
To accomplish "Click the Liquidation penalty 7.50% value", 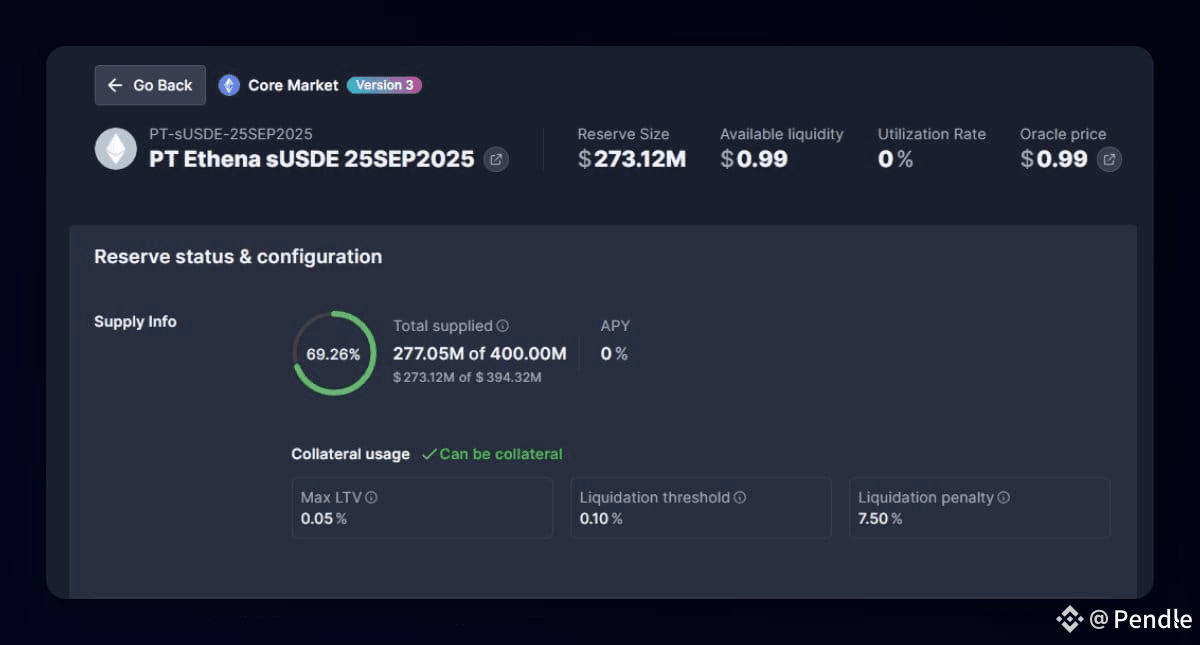I will coord(880,519).
